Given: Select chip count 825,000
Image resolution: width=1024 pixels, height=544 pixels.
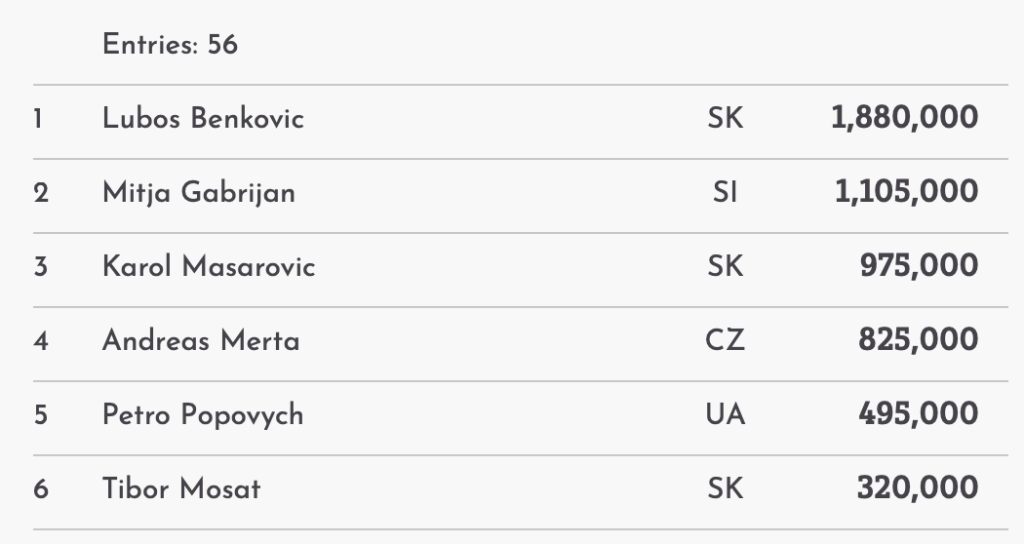Looking at the screenshot, I should point(918,341).
